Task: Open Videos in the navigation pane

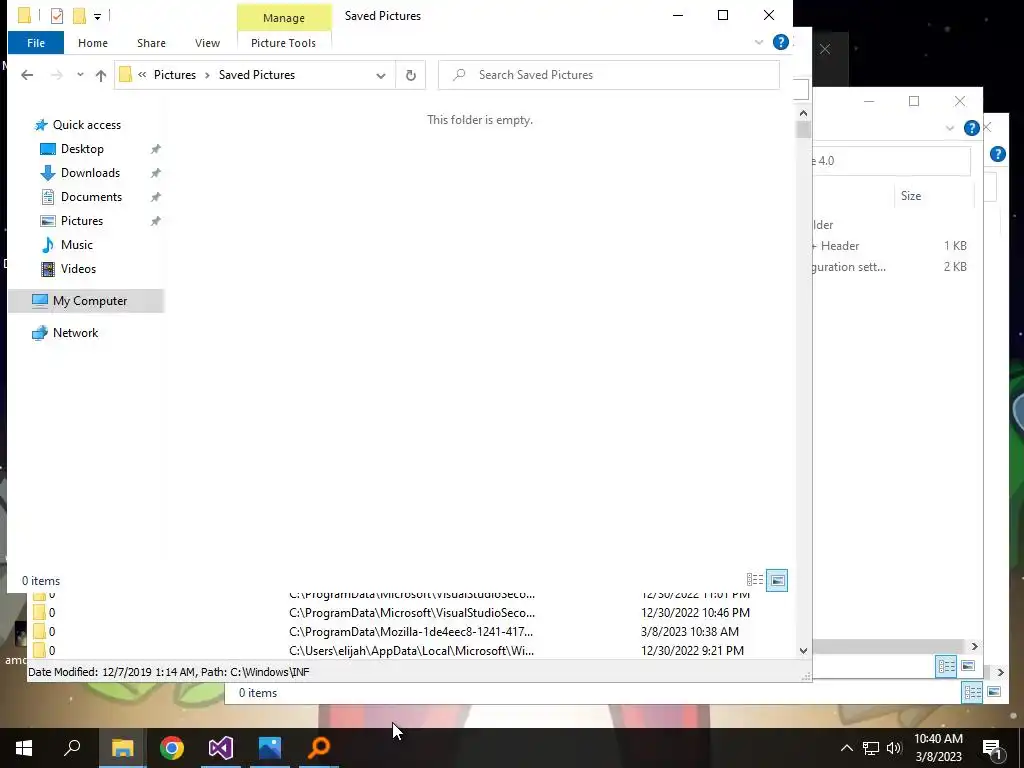Action: coord(78,269)
